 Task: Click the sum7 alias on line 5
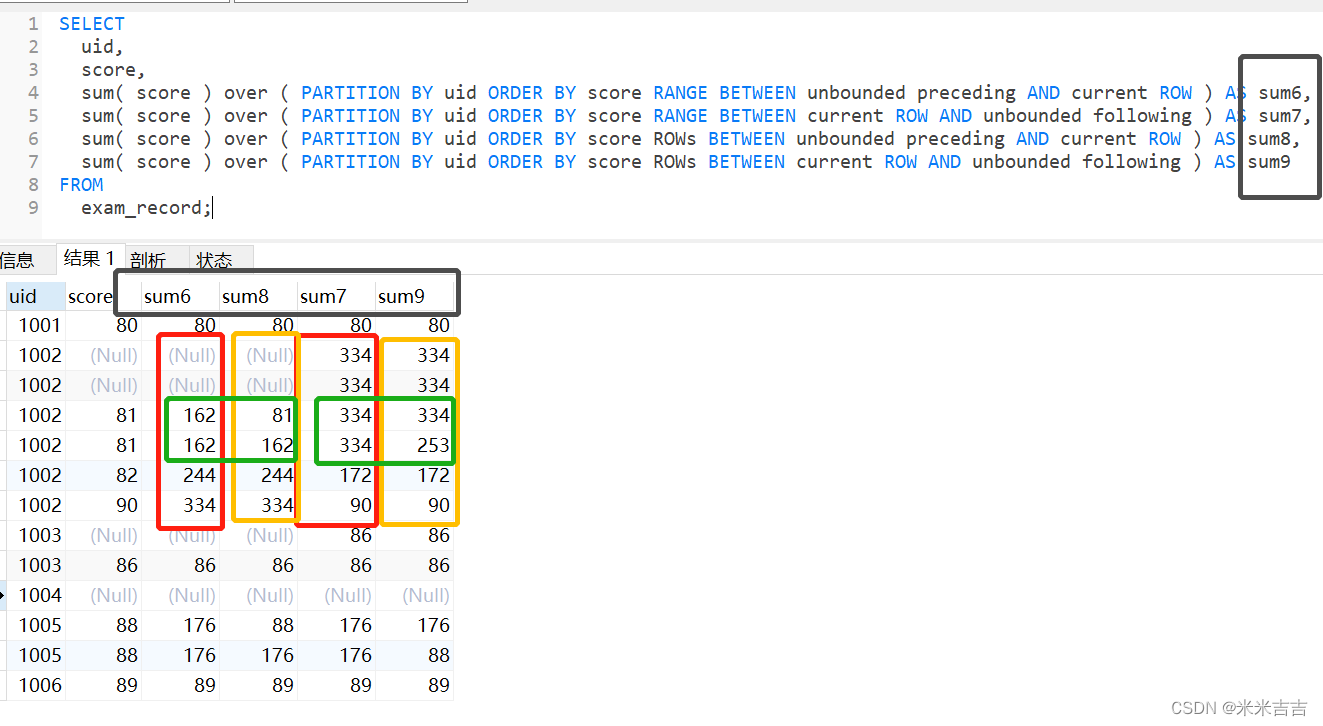(x=1280, y=116)
